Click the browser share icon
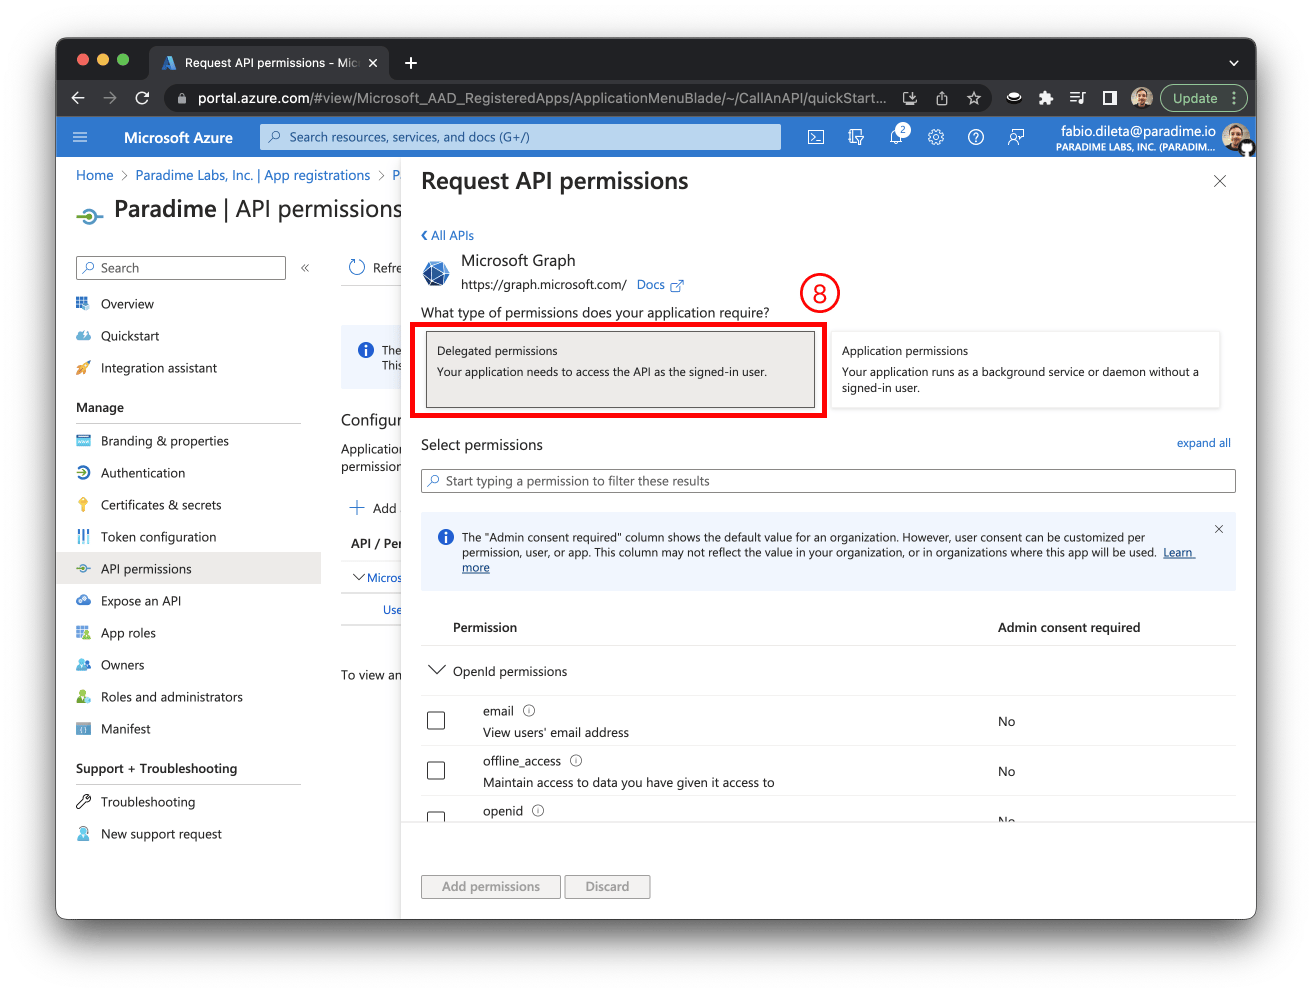Viewport: 1312px width, 993px height. (x=941, y=98)
